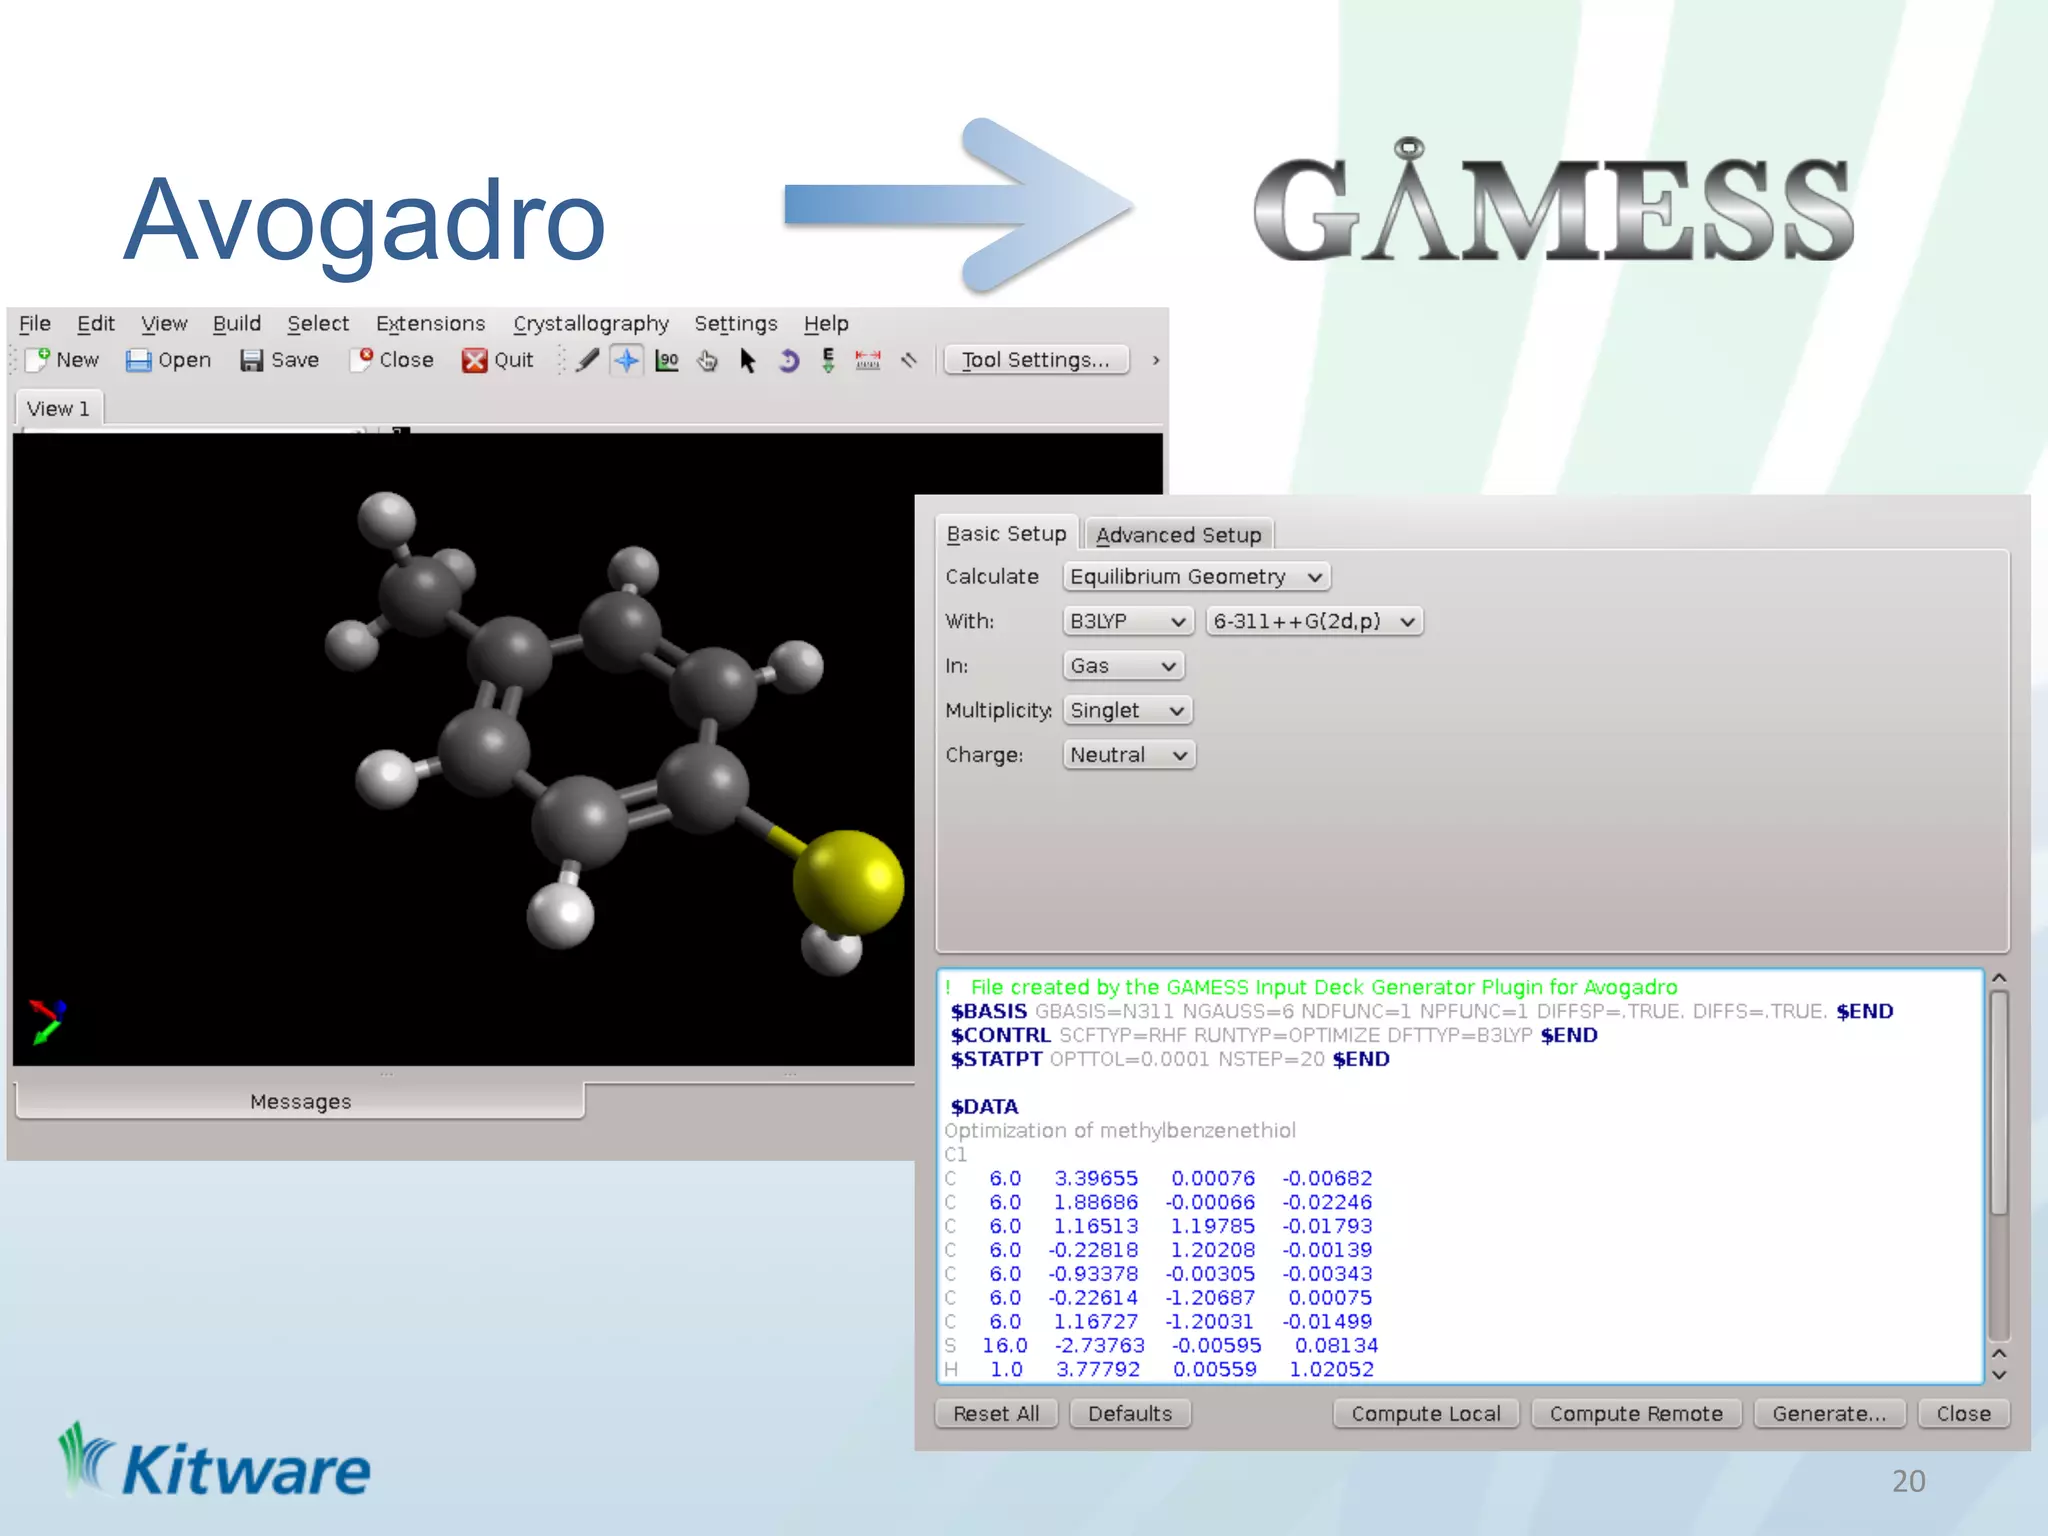This screenshot has height=1536, width=2048.
Task: Open the Settings menu
Action: point(736,324)
